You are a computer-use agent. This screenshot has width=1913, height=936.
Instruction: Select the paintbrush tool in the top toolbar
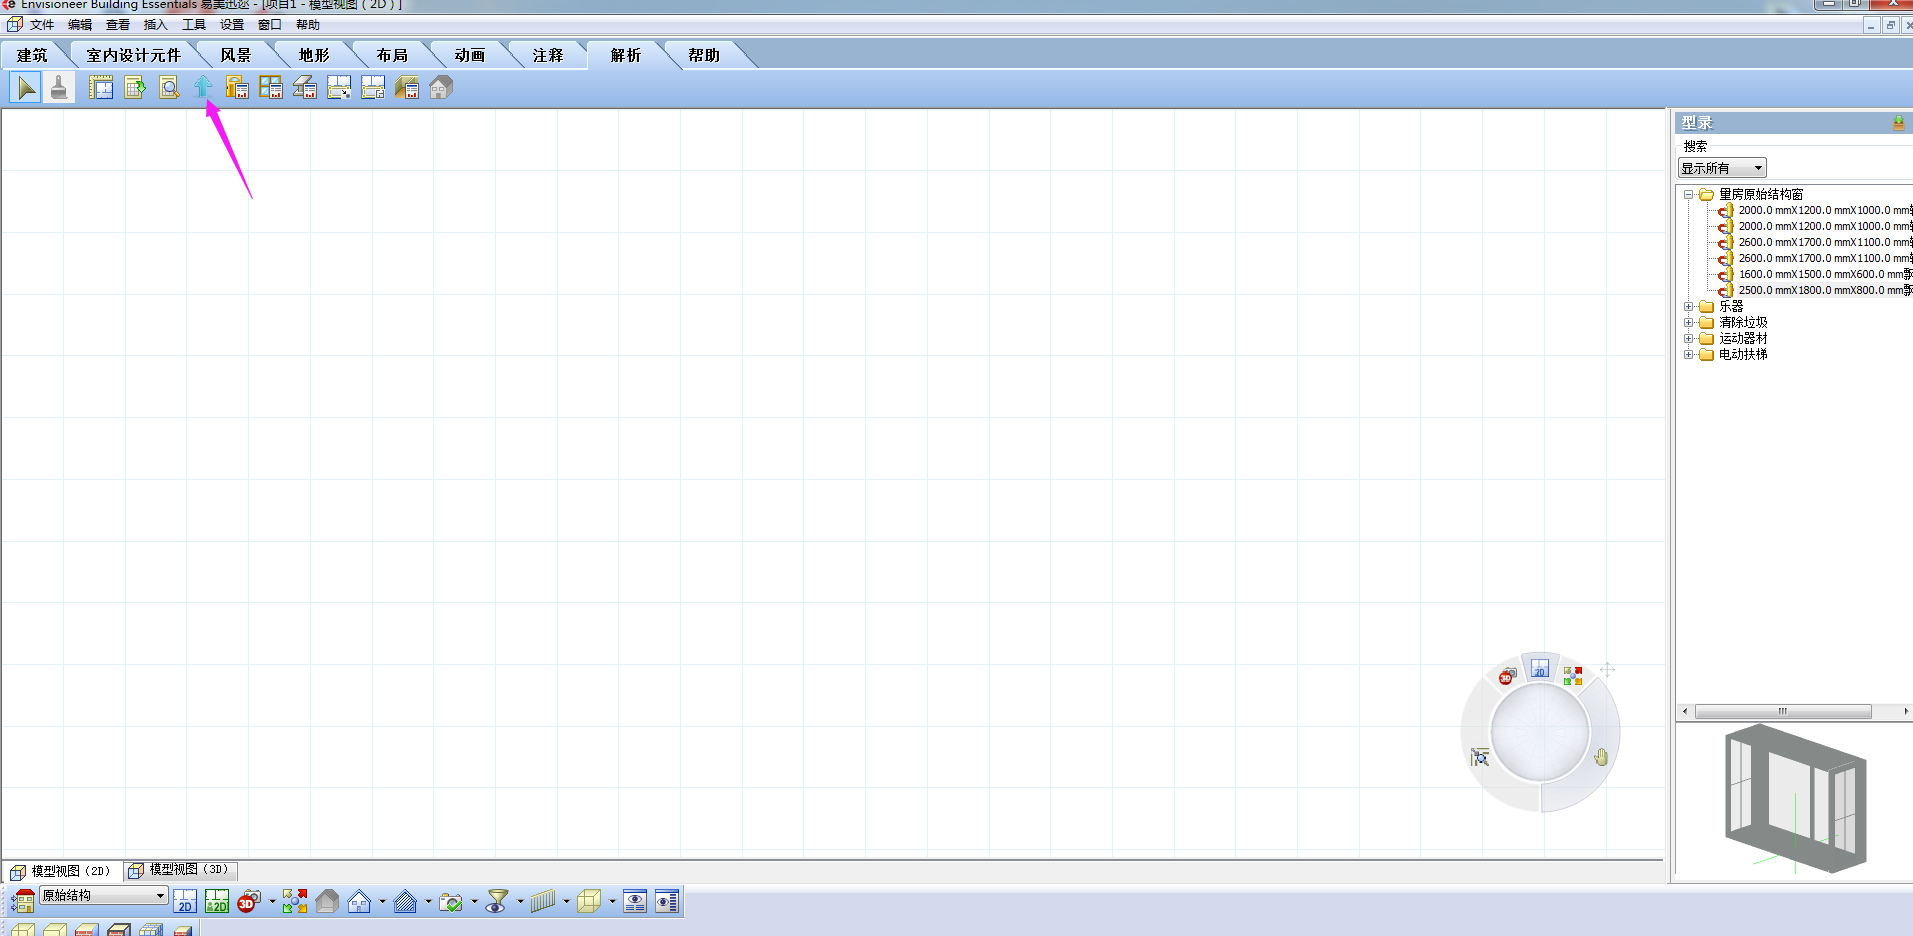59,88
